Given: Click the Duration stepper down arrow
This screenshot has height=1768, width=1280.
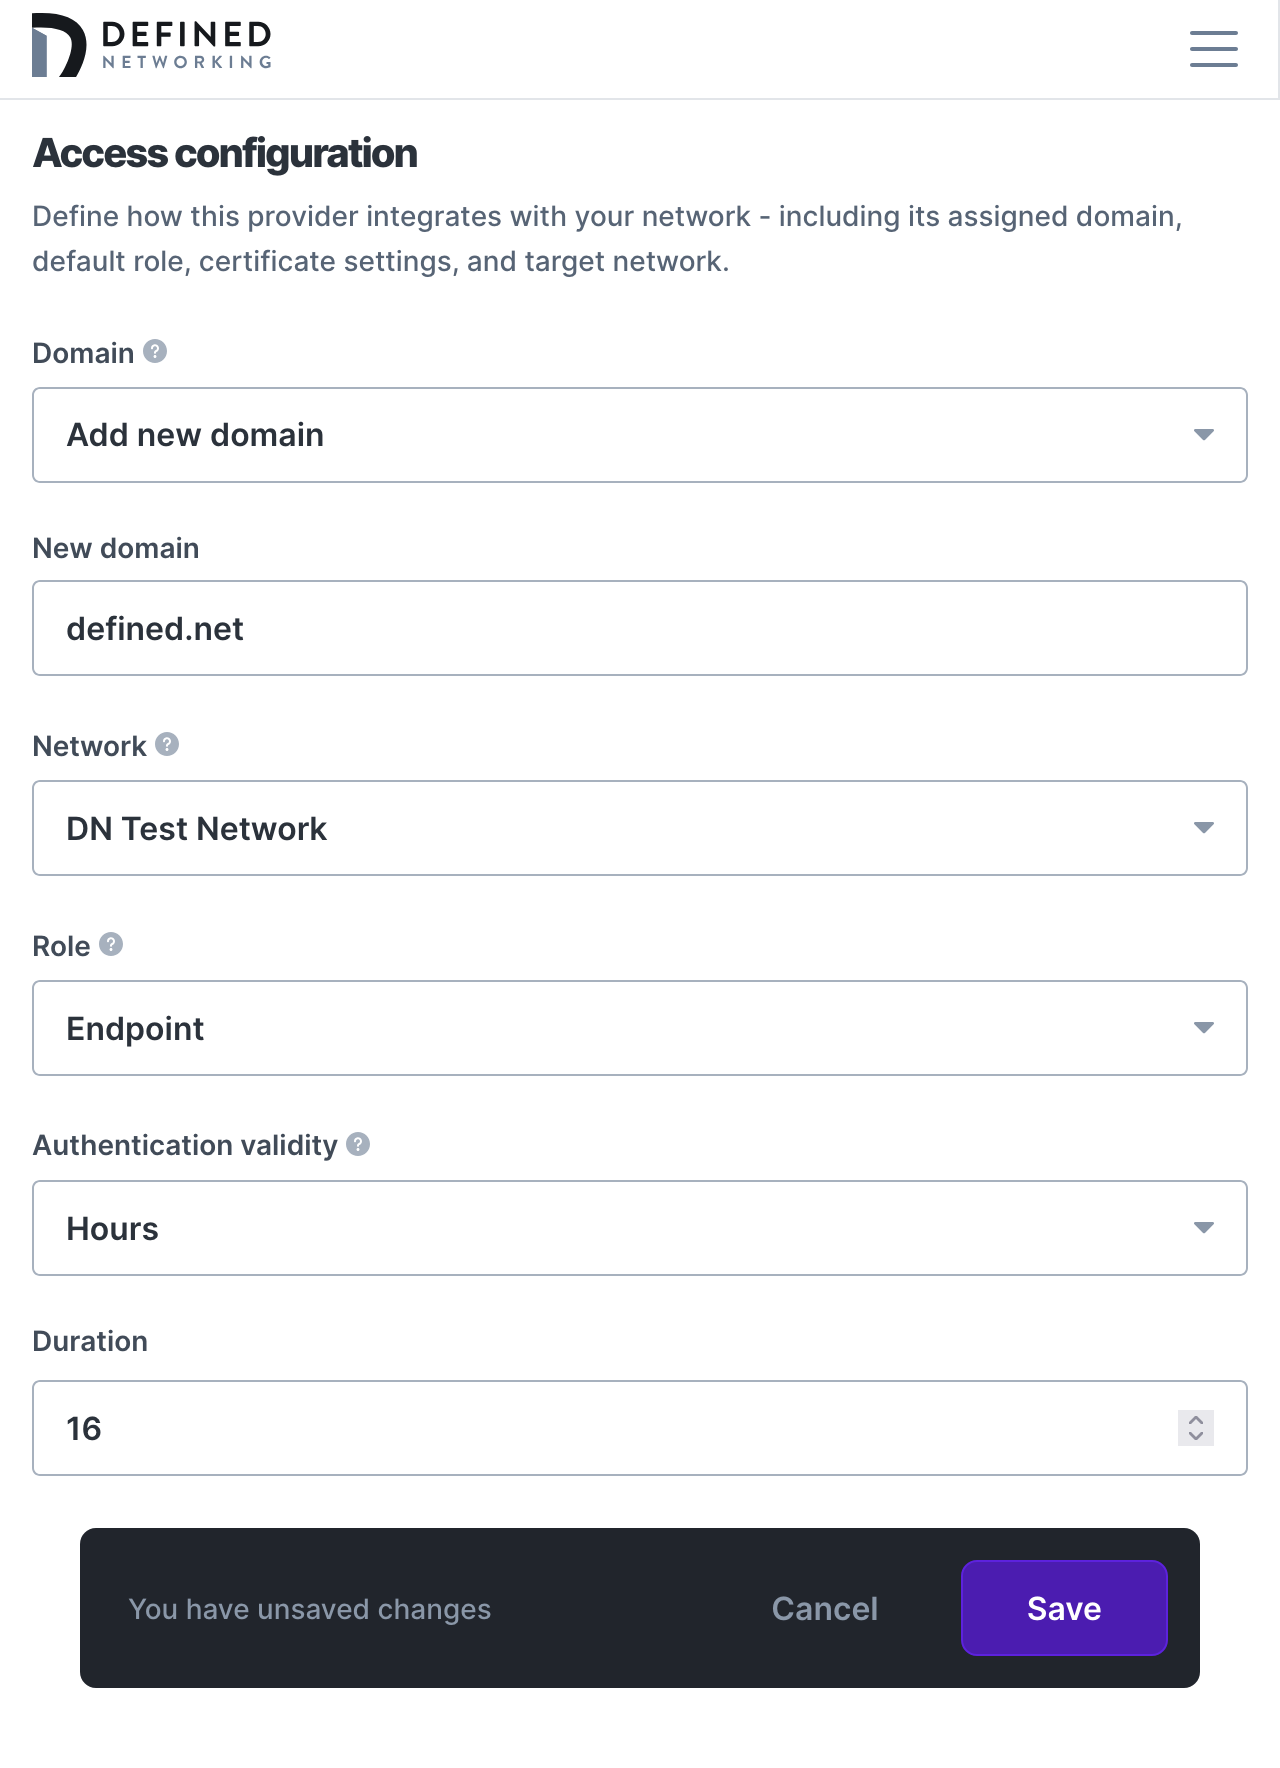Looking at the screenshot, I should (x=1195, y=1437).
